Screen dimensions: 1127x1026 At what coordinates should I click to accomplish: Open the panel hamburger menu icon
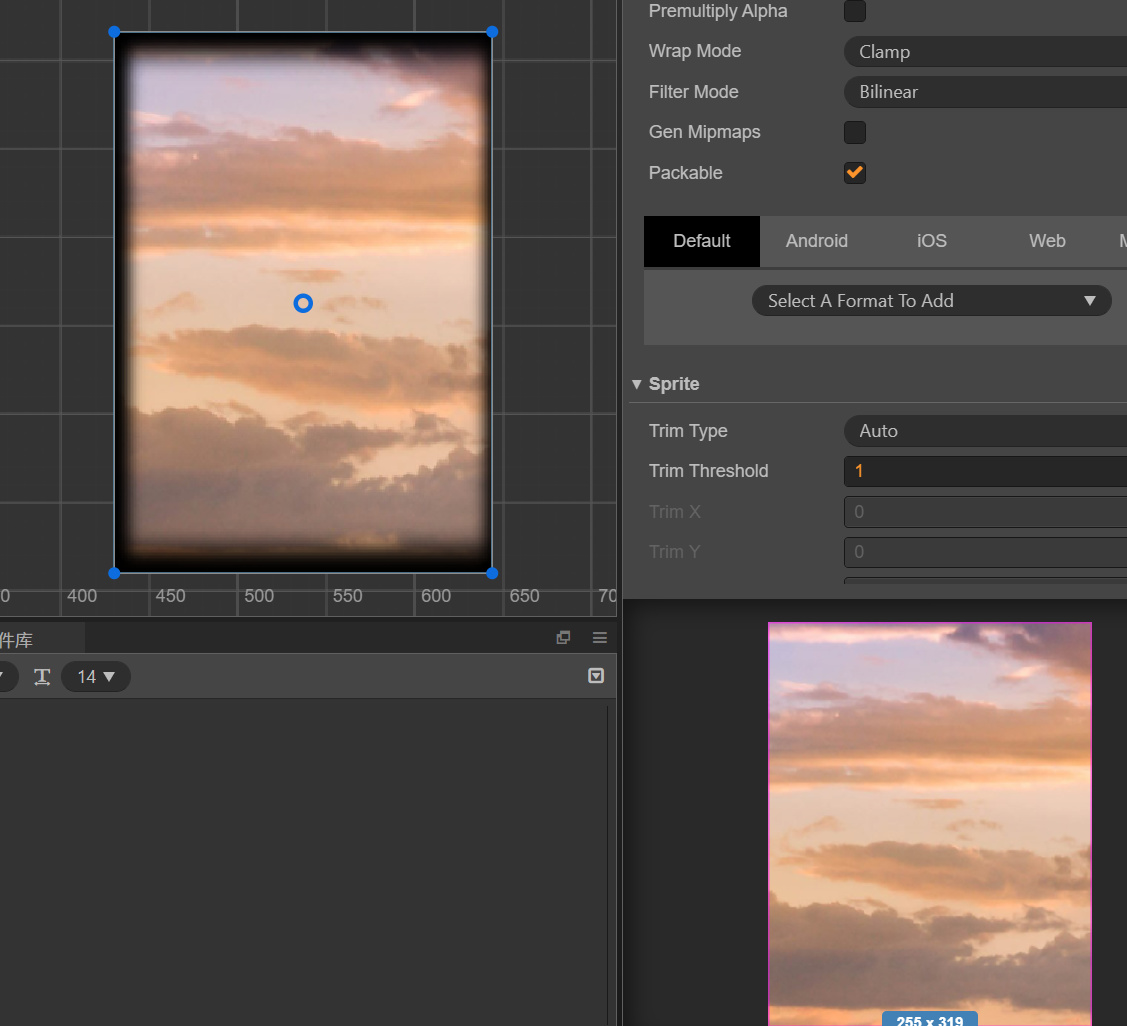pyautogui.click(x=600, y=638)
